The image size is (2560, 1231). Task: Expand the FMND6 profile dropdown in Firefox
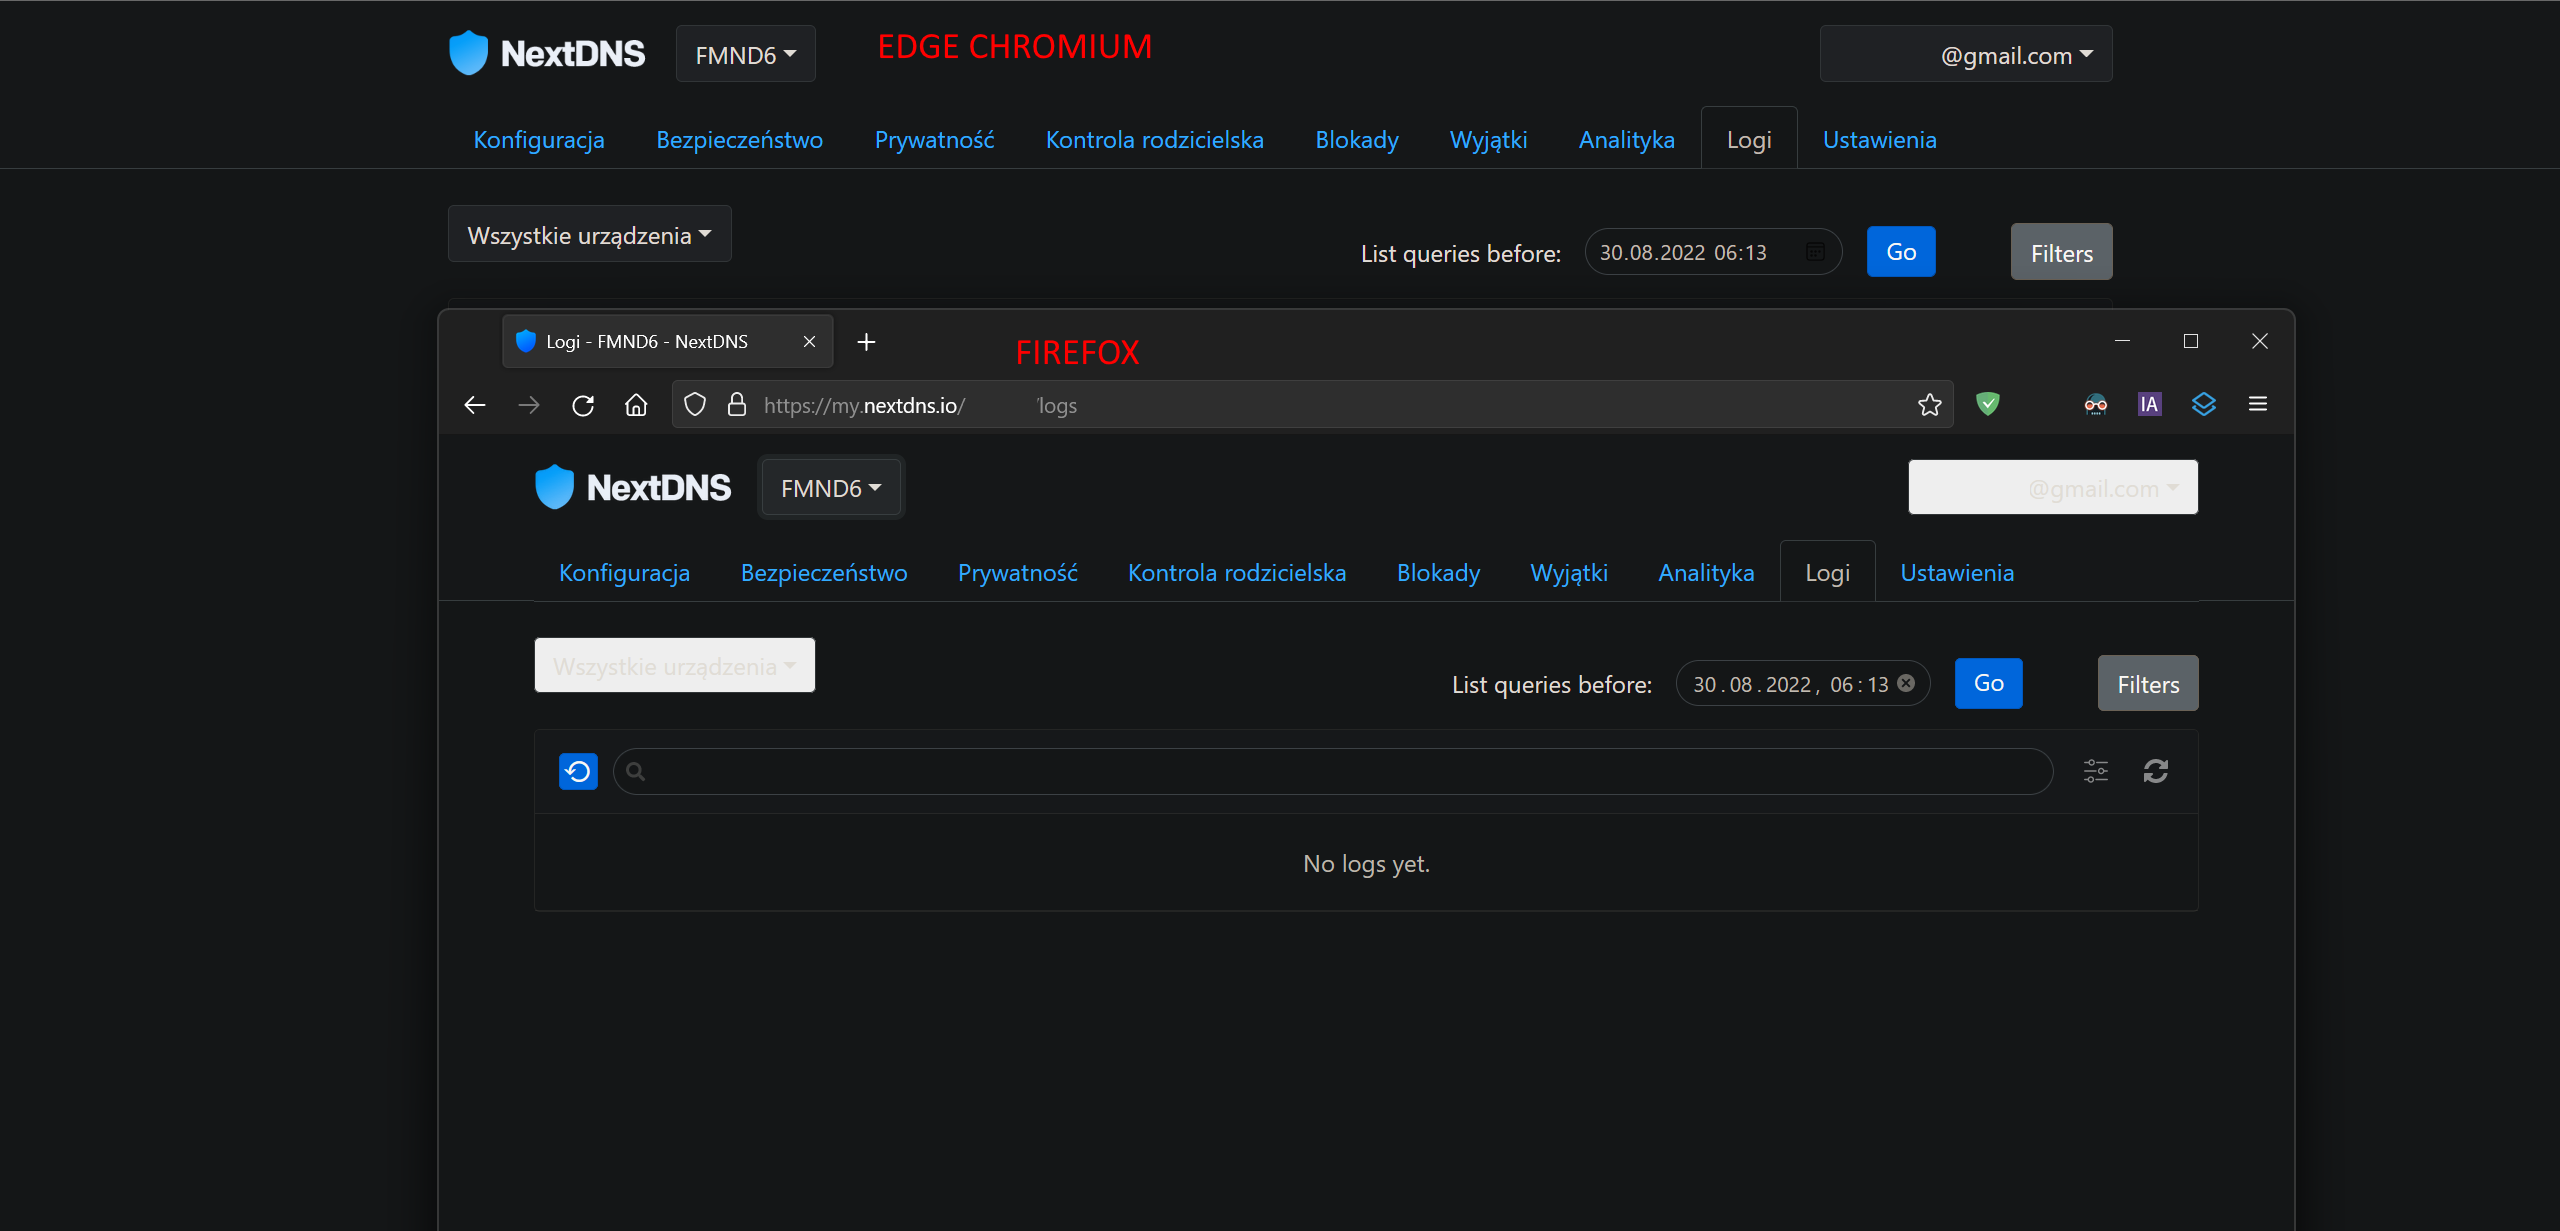tap(830, 488)
